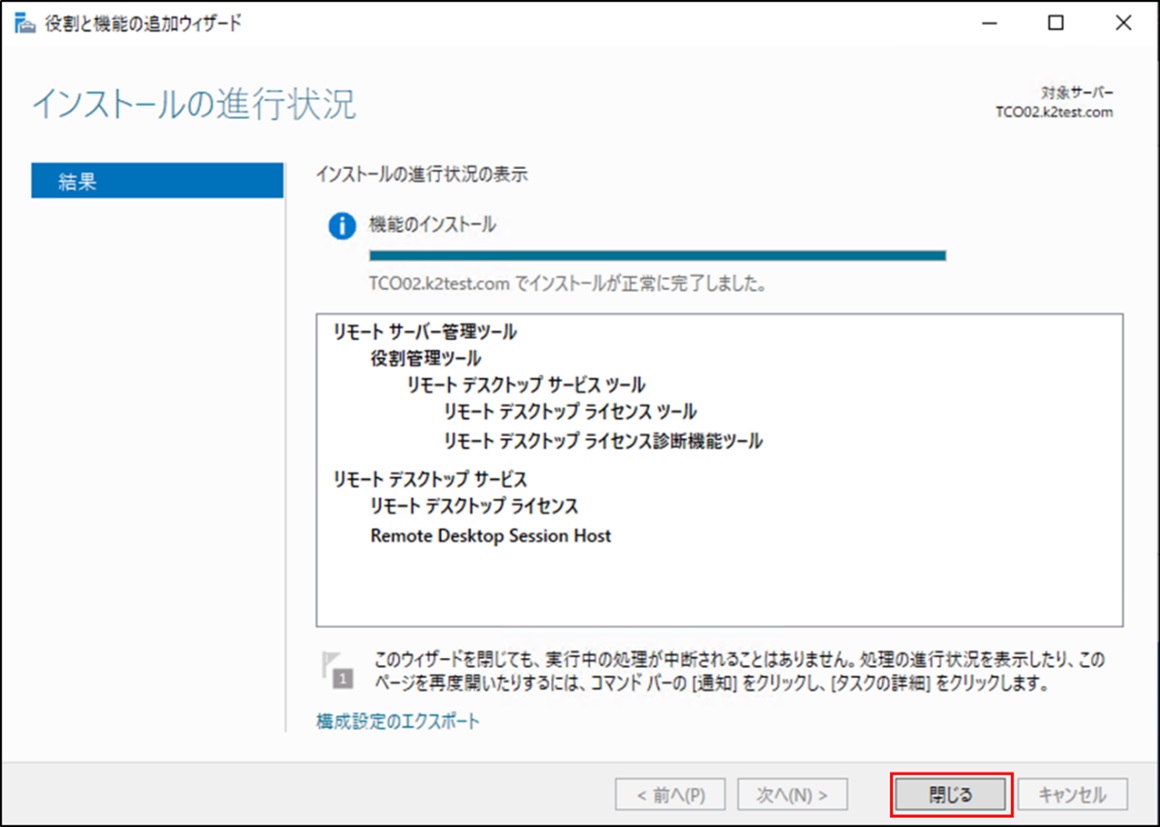Click the blue information icon
Viewport: 1160px width, 827px height.
[x=342, y=226]
